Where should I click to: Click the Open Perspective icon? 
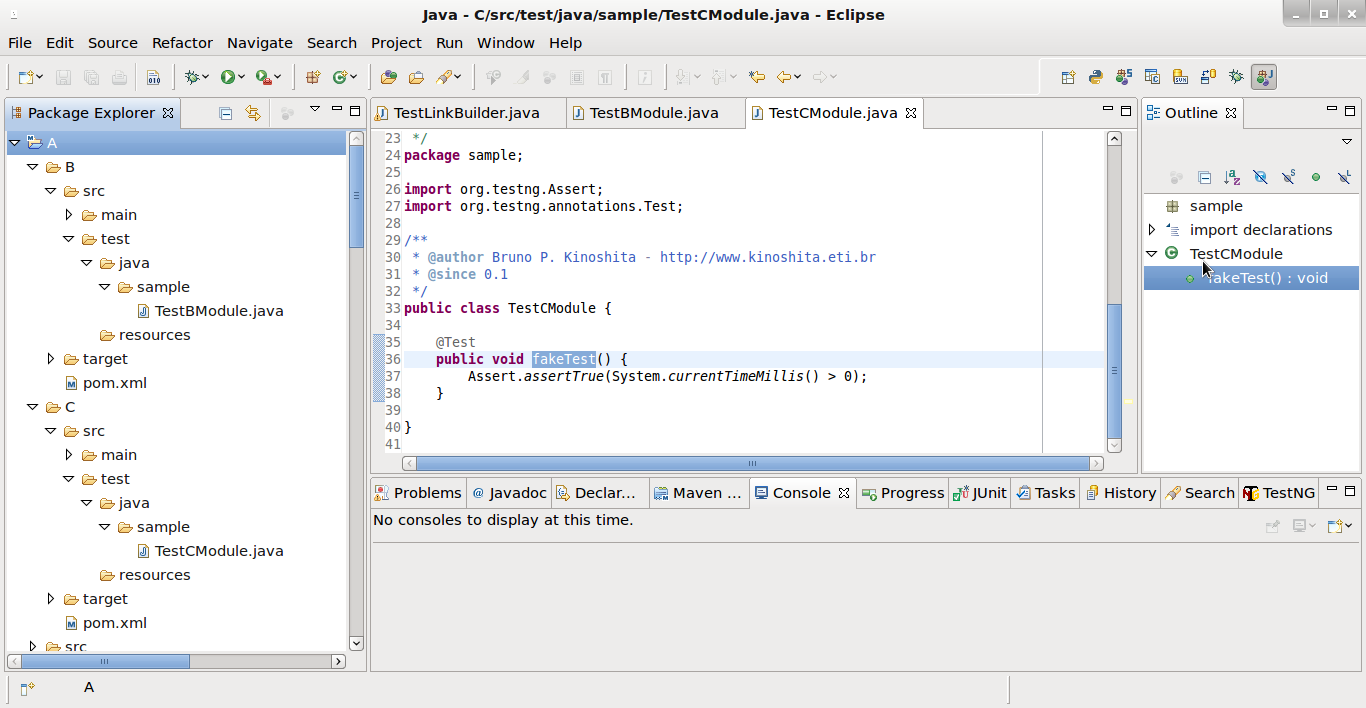click(1068, 77)
